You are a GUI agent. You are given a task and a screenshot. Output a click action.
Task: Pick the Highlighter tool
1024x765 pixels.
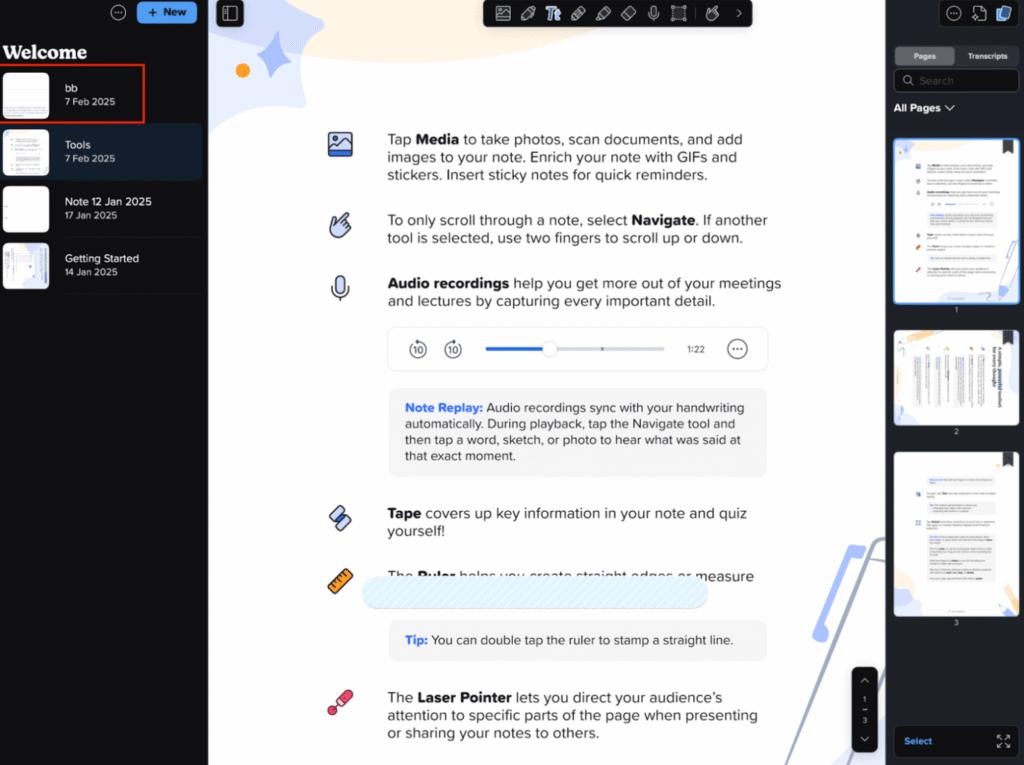603,14
